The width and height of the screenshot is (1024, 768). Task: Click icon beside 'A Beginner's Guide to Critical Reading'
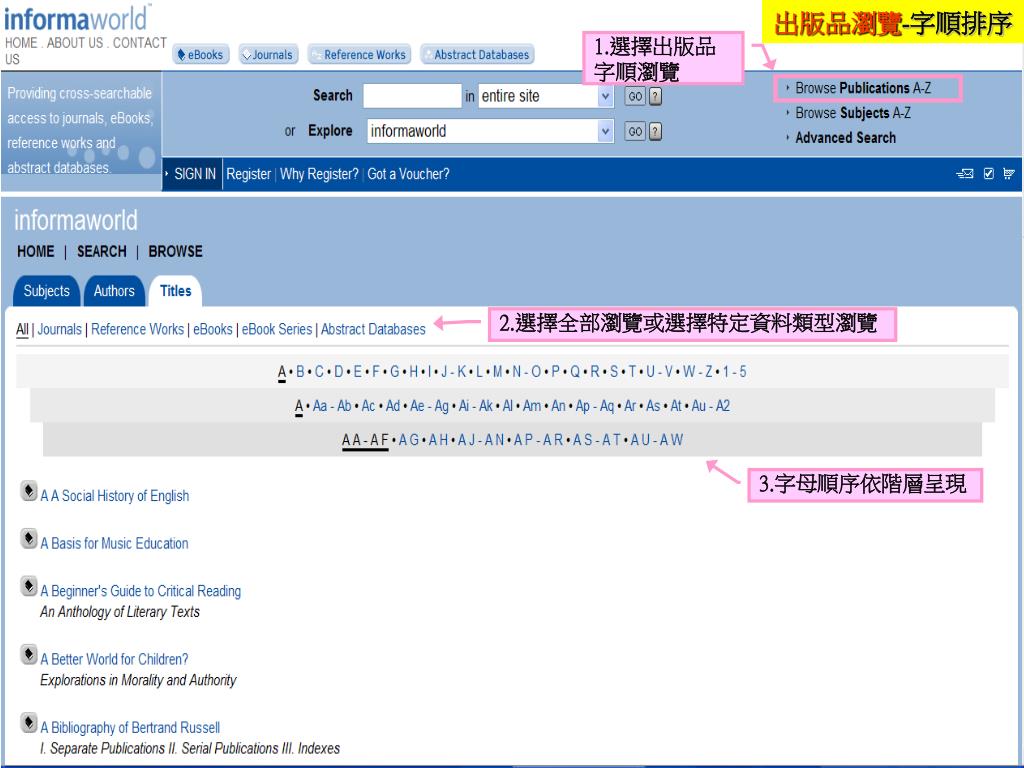[x=29, y=586]
